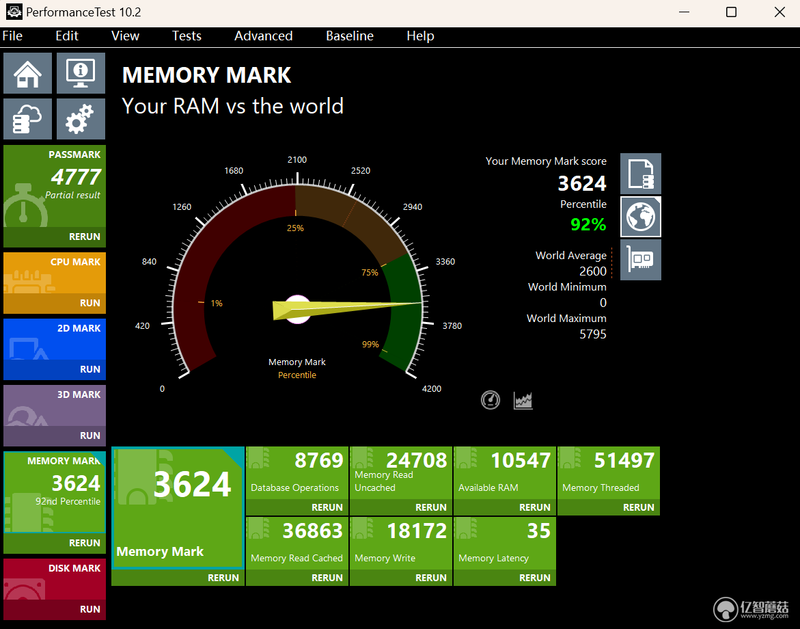Open the System Information monitor icon
The width and height of the screenshot is (800, 629).
(x=81, y=73)
